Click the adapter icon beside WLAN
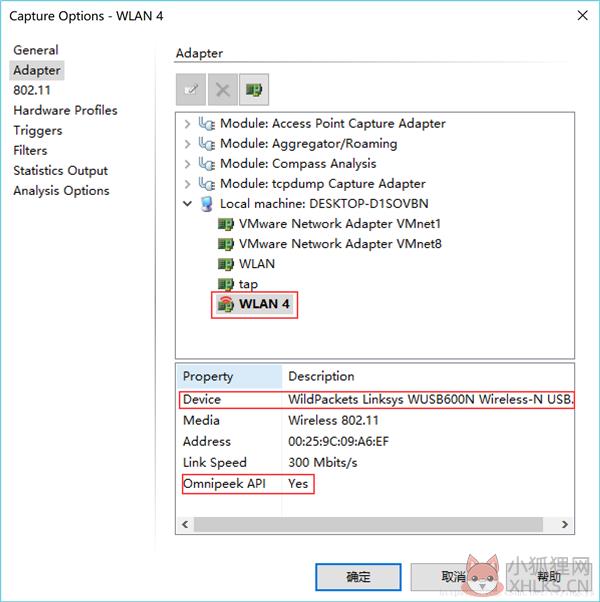The height and width of the screenshot is (602, 600). [x=226, y=264]
